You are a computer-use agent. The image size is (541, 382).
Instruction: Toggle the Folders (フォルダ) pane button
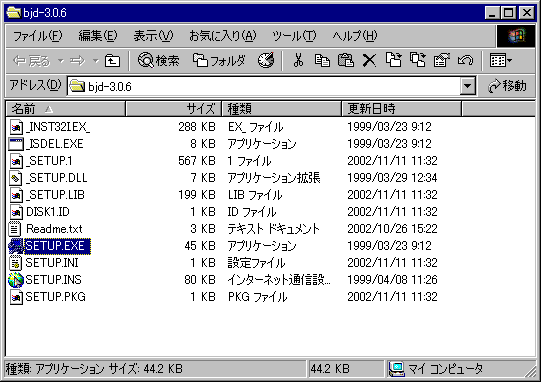point(219,61)
